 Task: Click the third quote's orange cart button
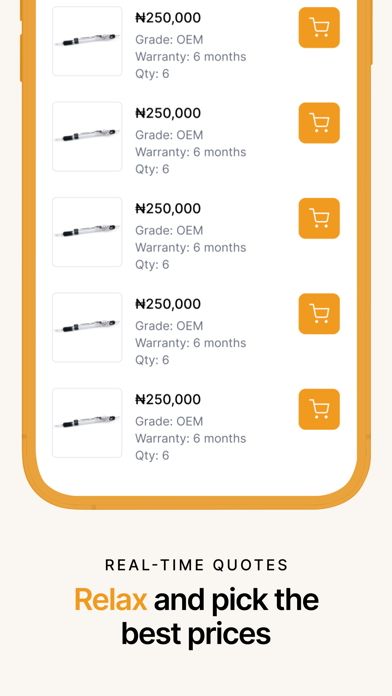tap(319, 218)
